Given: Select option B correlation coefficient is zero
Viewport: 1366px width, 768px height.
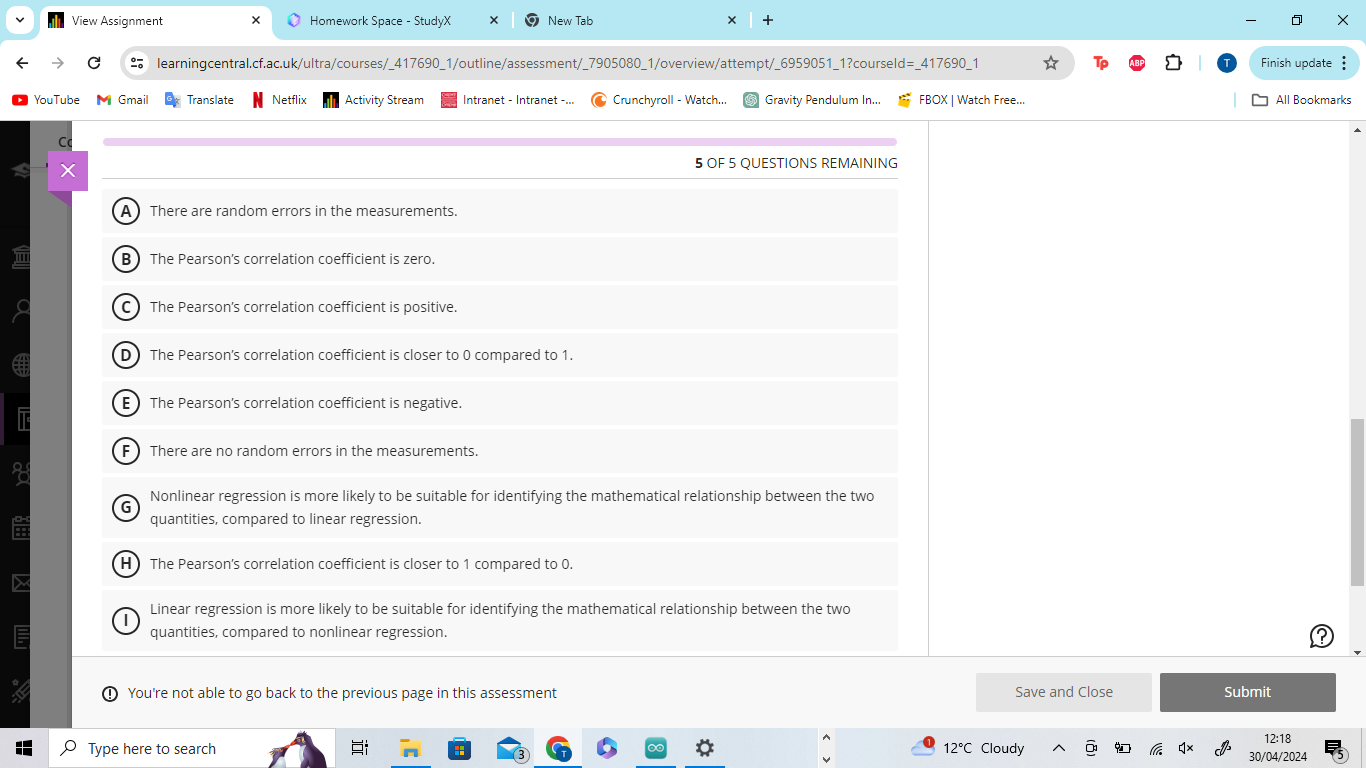Looking at the screenshot, I should pyautogui.click(x=125, y=259).
